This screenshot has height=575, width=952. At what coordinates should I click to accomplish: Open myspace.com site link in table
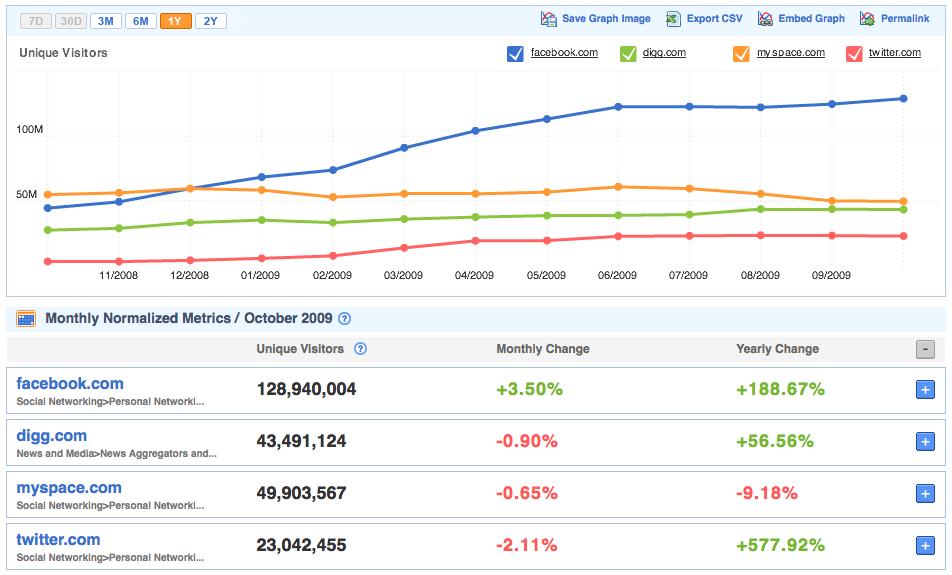coord(69,488)
